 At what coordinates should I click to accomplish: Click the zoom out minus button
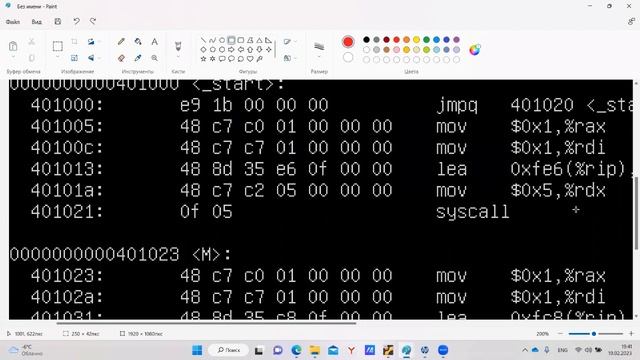pyautogui.click(x=560, y=333)
